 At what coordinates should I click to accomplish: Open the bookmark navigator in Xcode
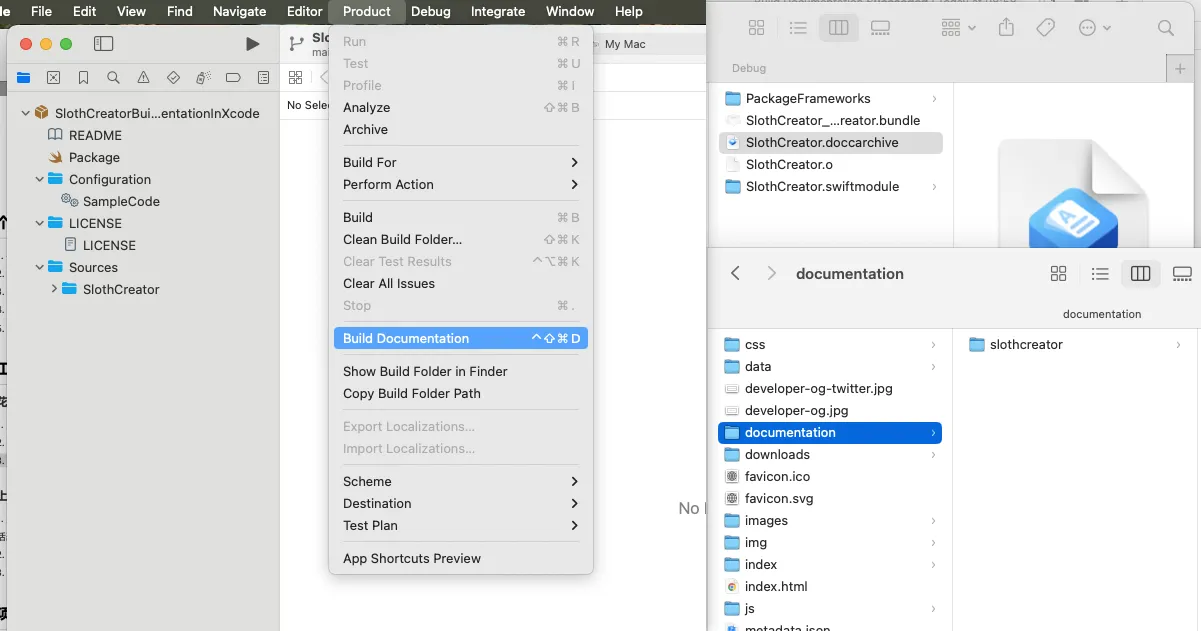click(83, 78)
